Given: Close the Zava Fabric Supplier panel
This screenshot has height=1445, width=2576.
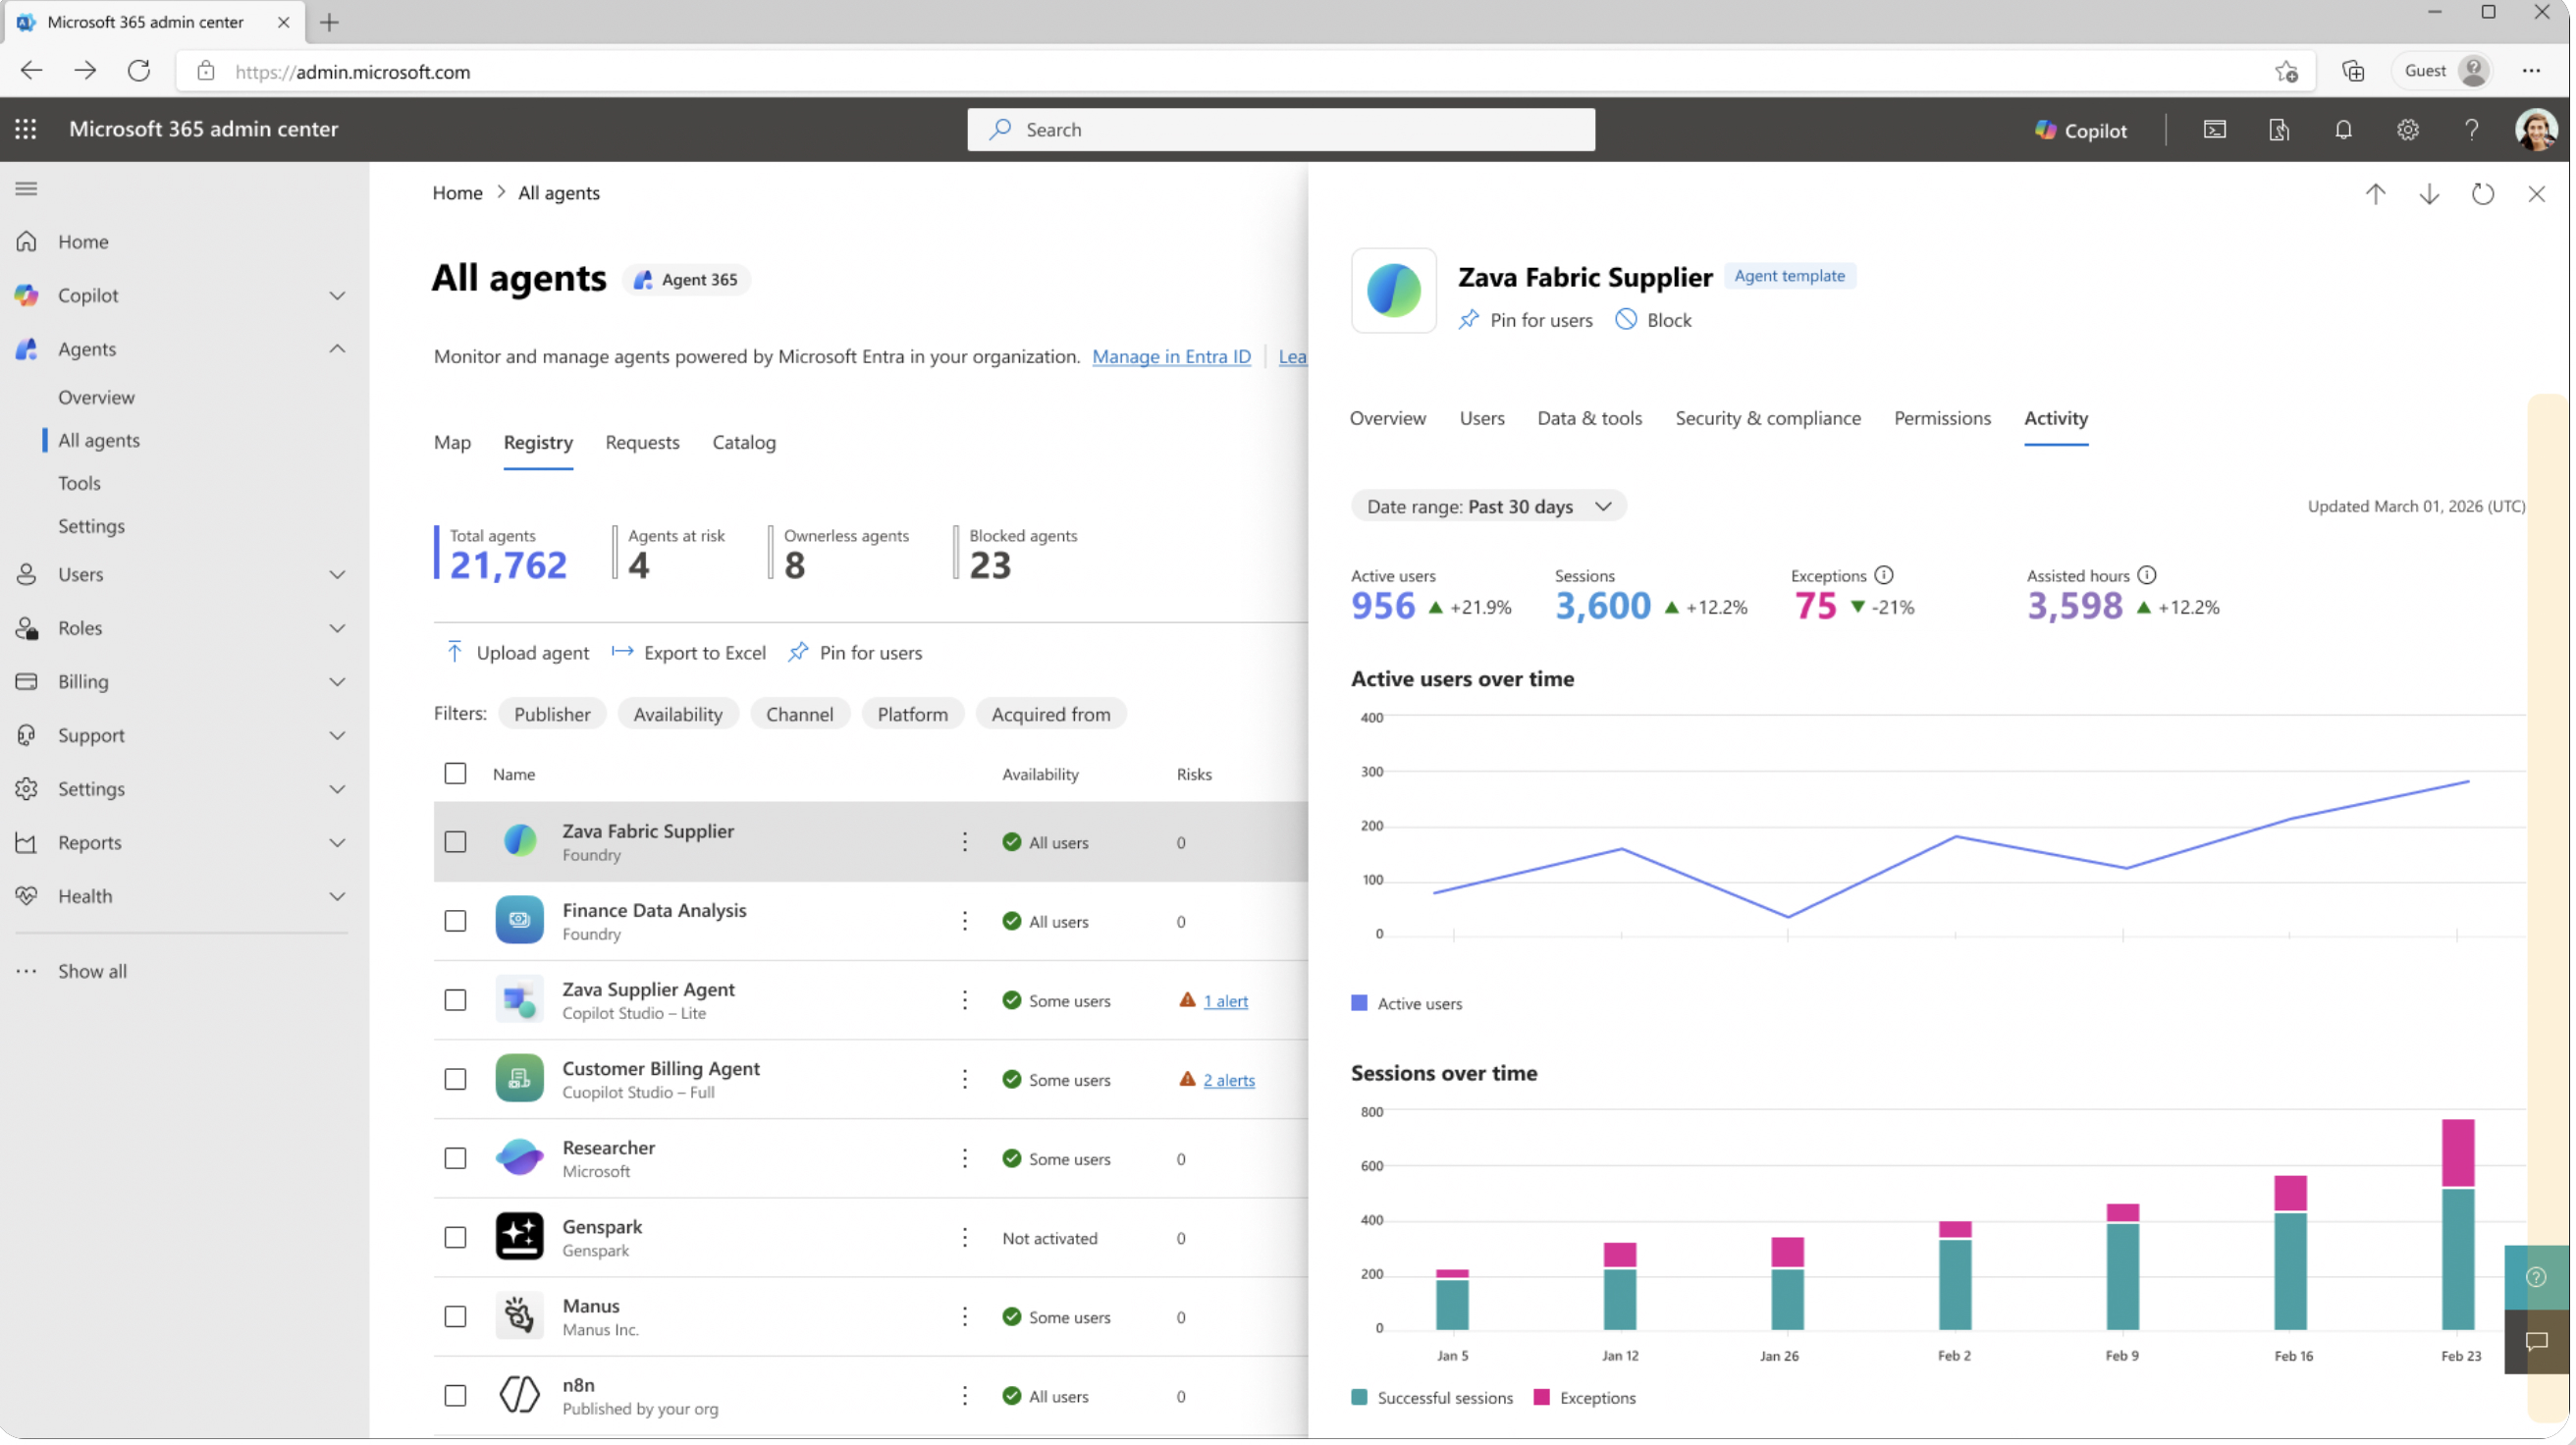Looking at the screenshot, I should pyautogui.click(x=2536, y=194).
